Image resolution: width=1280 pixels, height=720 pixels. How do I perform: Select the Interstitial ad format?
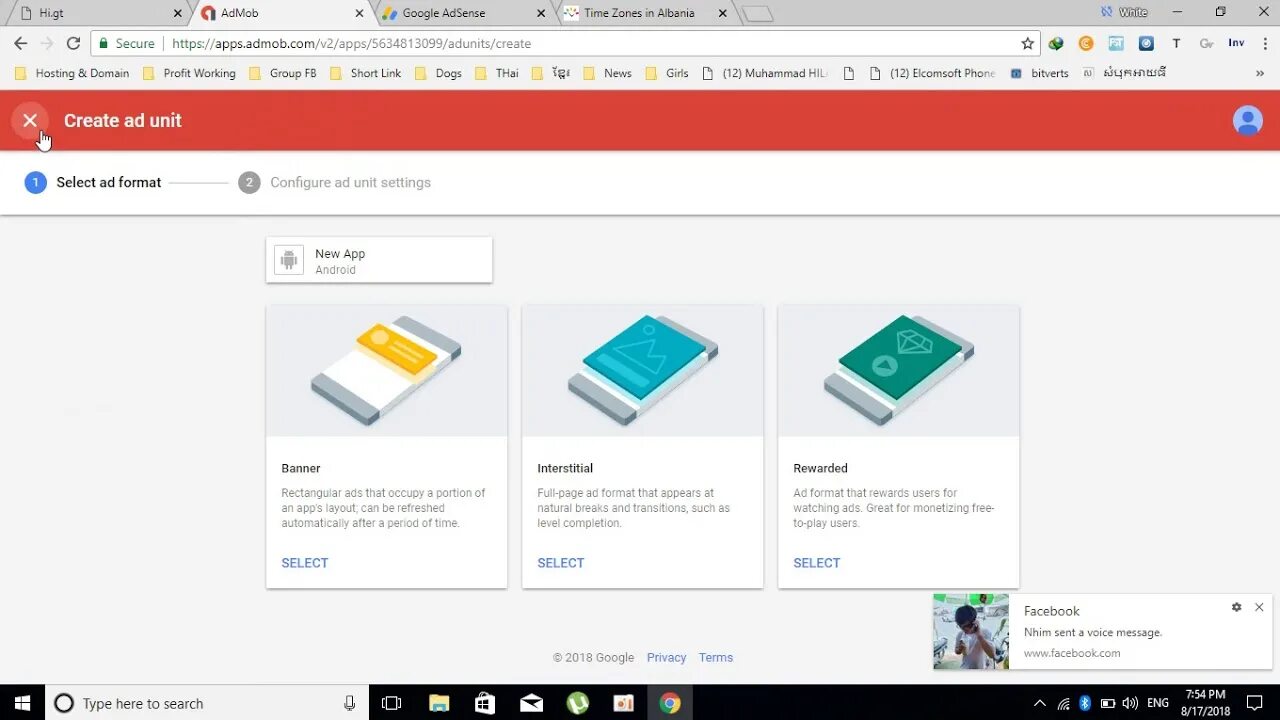pyautogui.click(x=561, y=563)
